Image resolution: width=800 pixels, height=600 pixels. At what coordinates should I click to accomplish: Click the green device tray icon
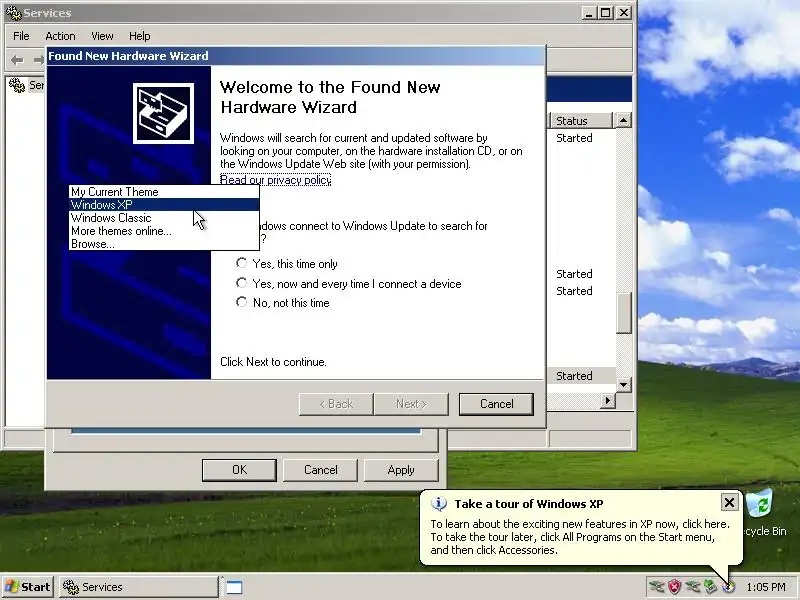(710, 587)
